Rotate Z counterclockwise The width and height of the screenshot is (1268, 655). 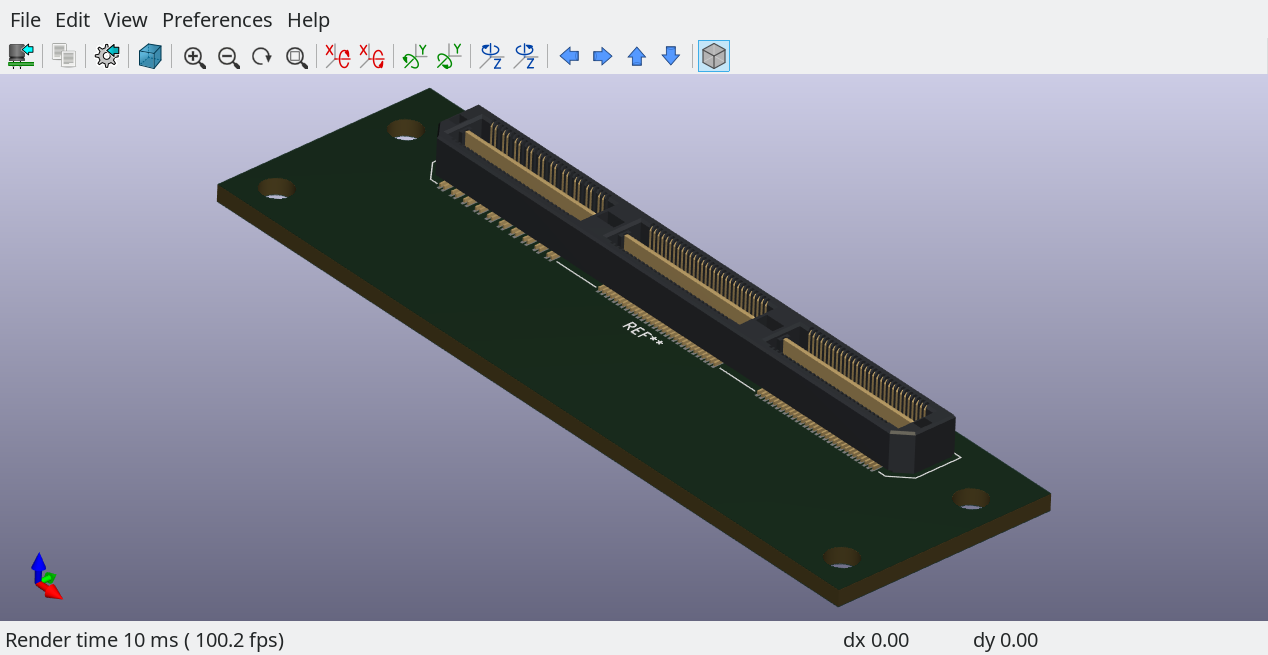525,56
